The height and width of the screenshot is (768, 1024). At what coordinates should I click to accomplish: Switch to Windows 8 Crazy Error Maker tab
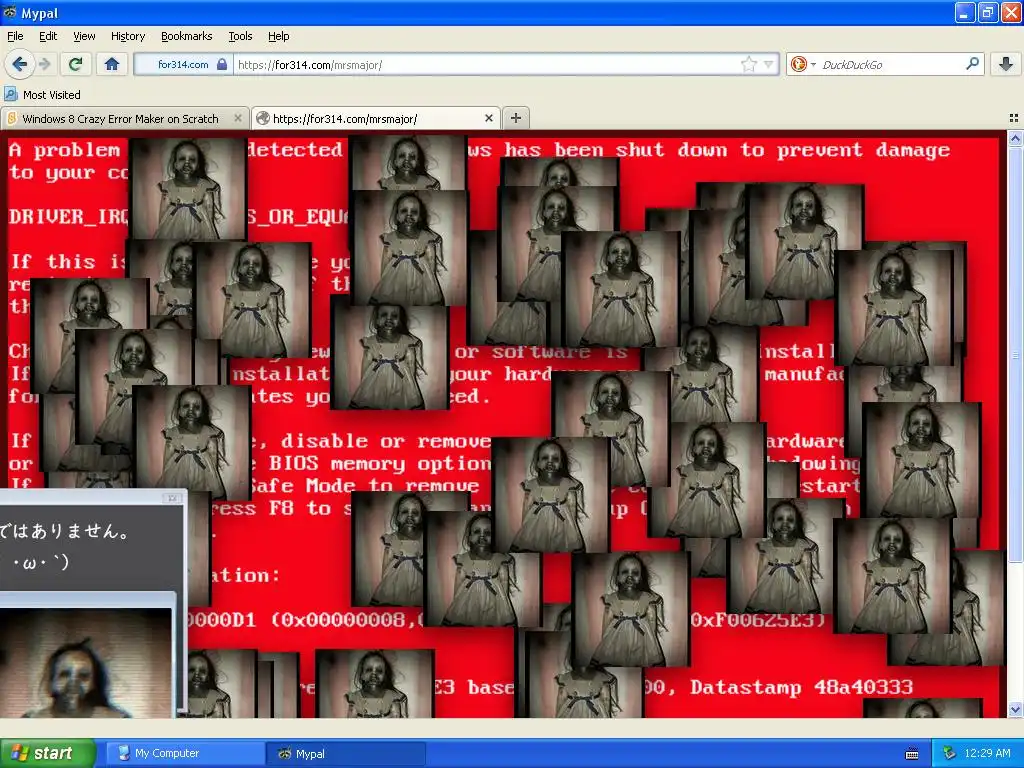point(120,118)
